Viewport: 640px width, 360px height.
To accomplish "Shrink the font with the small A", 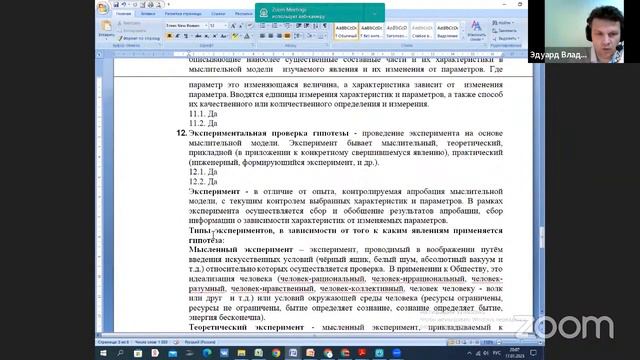I will (x=240, y=26).
